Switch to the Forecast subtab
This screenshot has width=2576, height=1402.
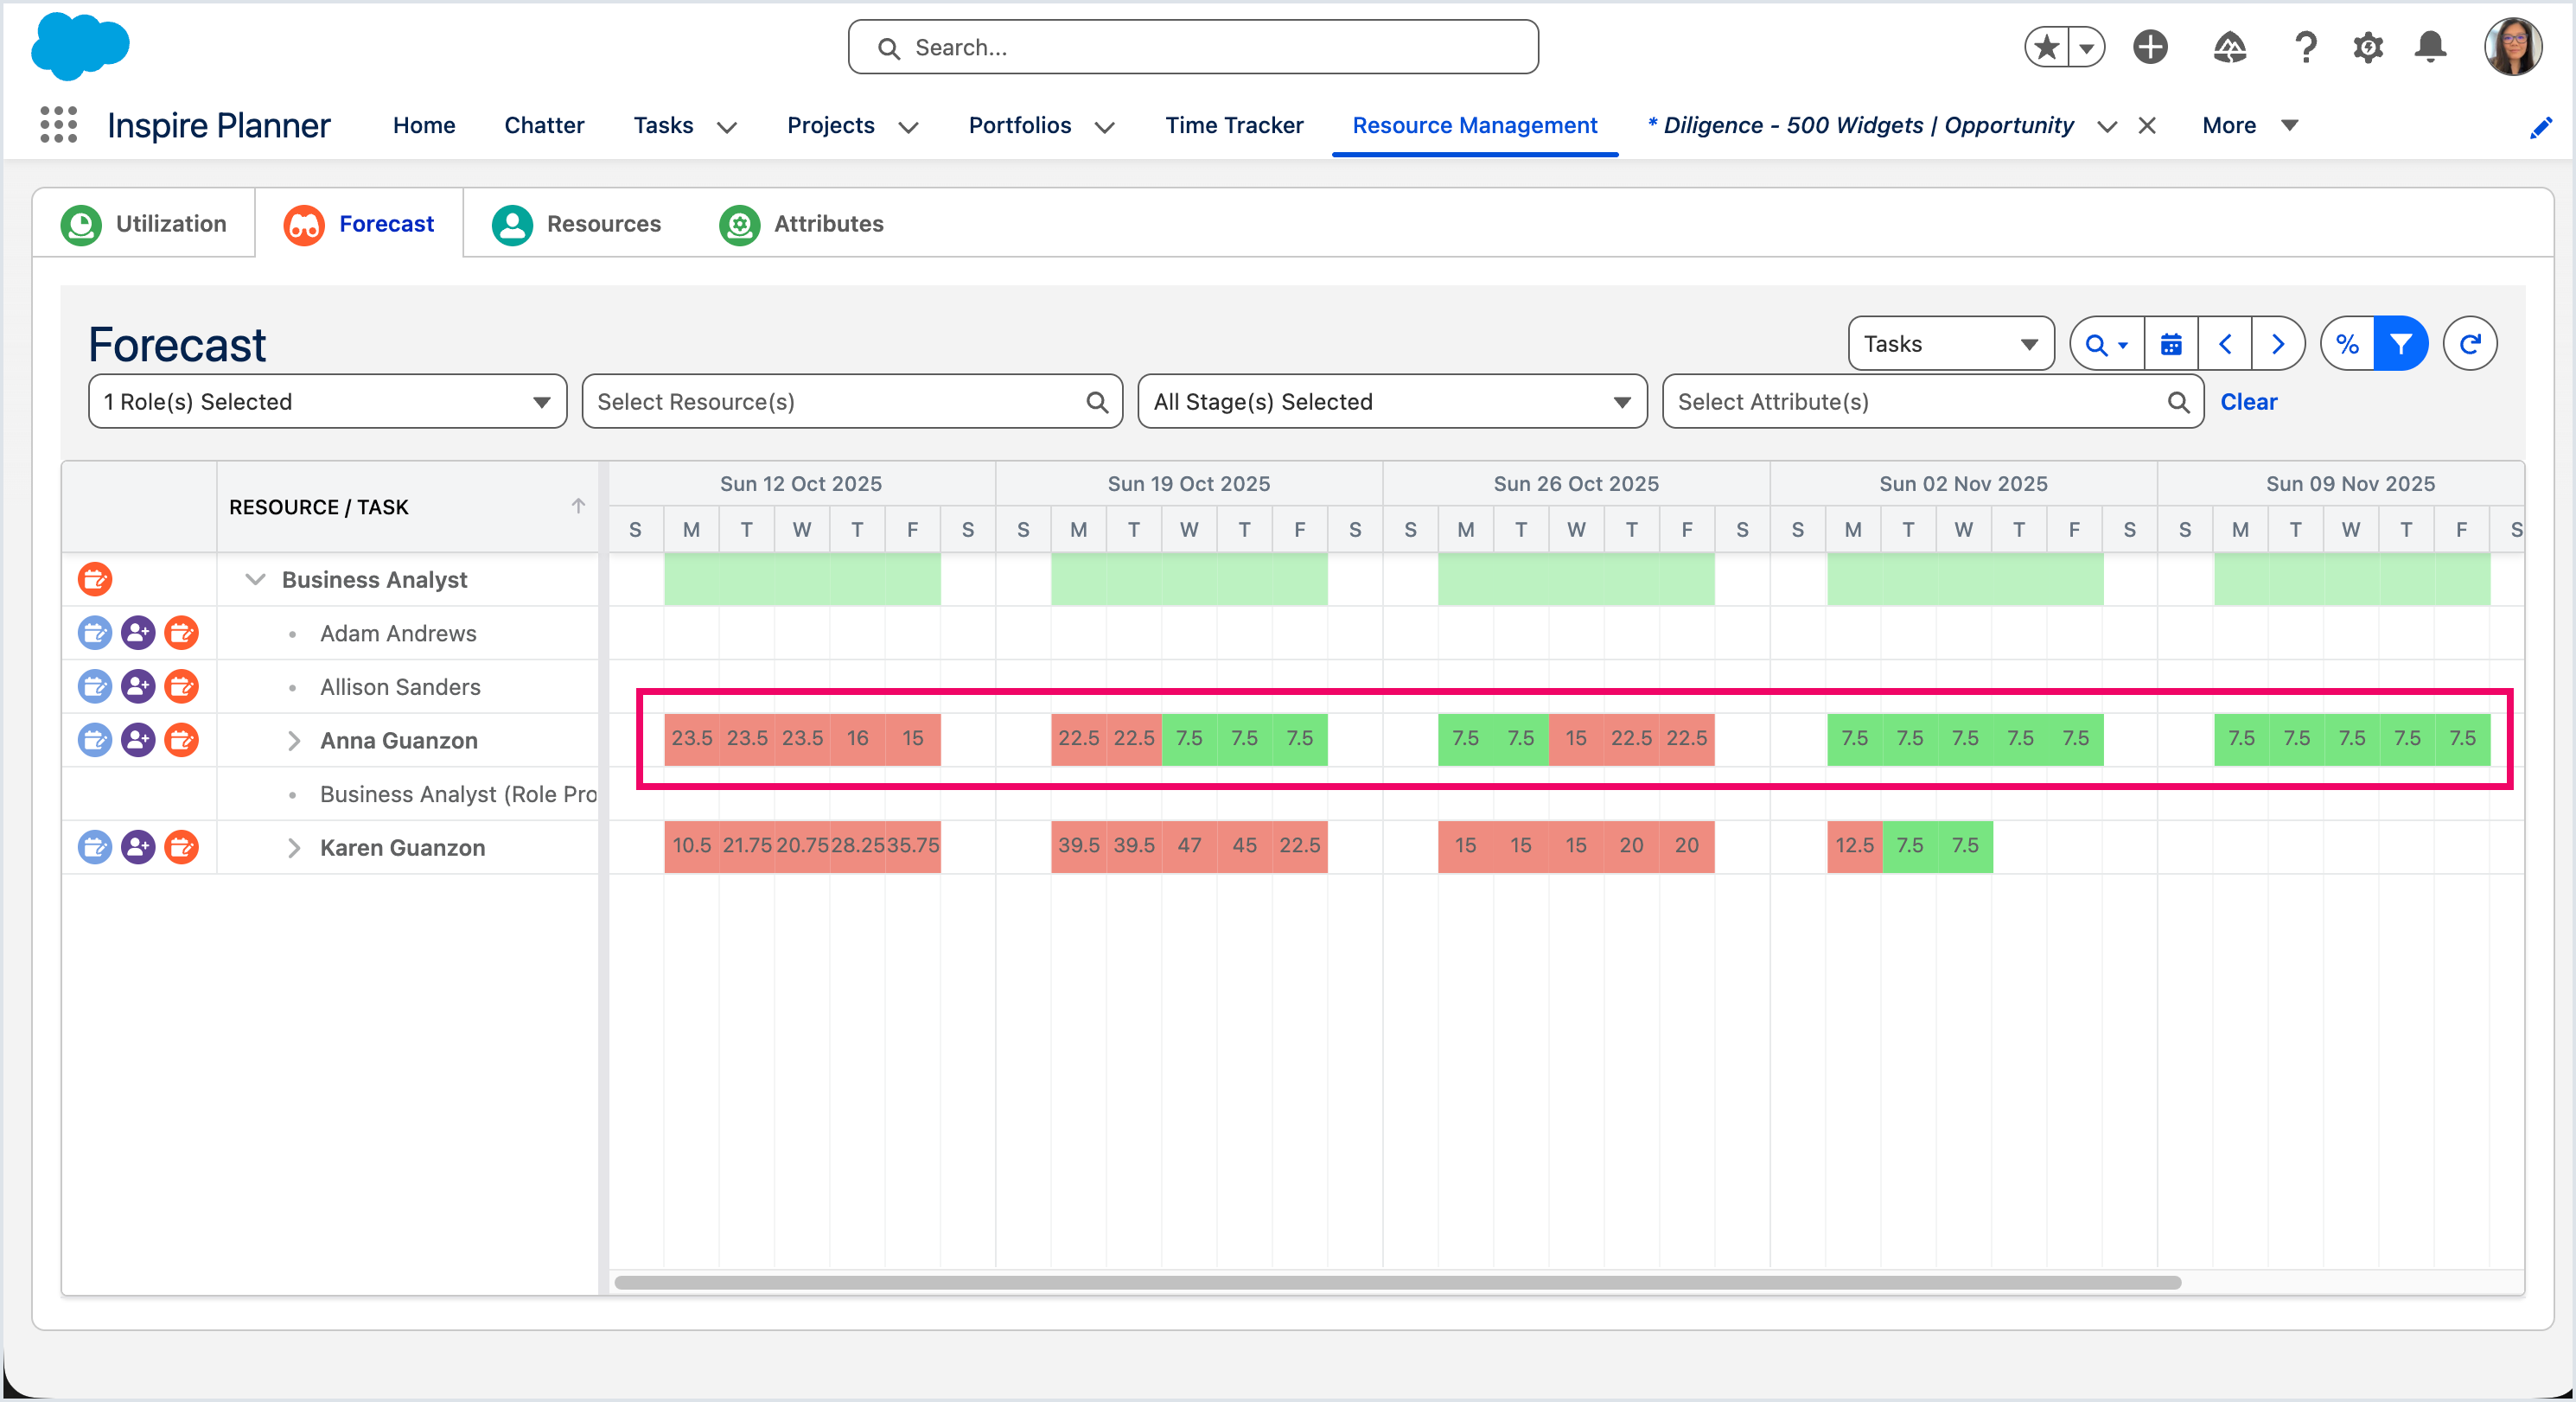(359, 223)
